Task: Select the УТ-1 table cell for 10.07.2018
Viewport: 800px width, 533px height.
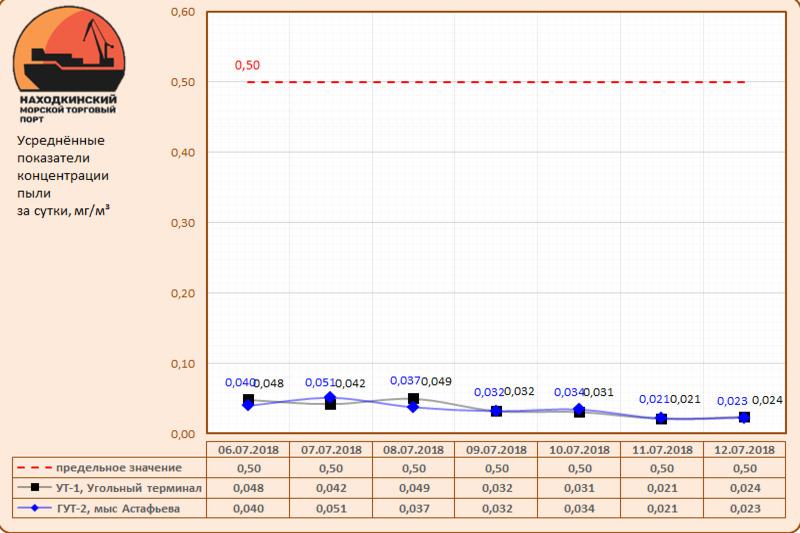Action: [578, 488]
